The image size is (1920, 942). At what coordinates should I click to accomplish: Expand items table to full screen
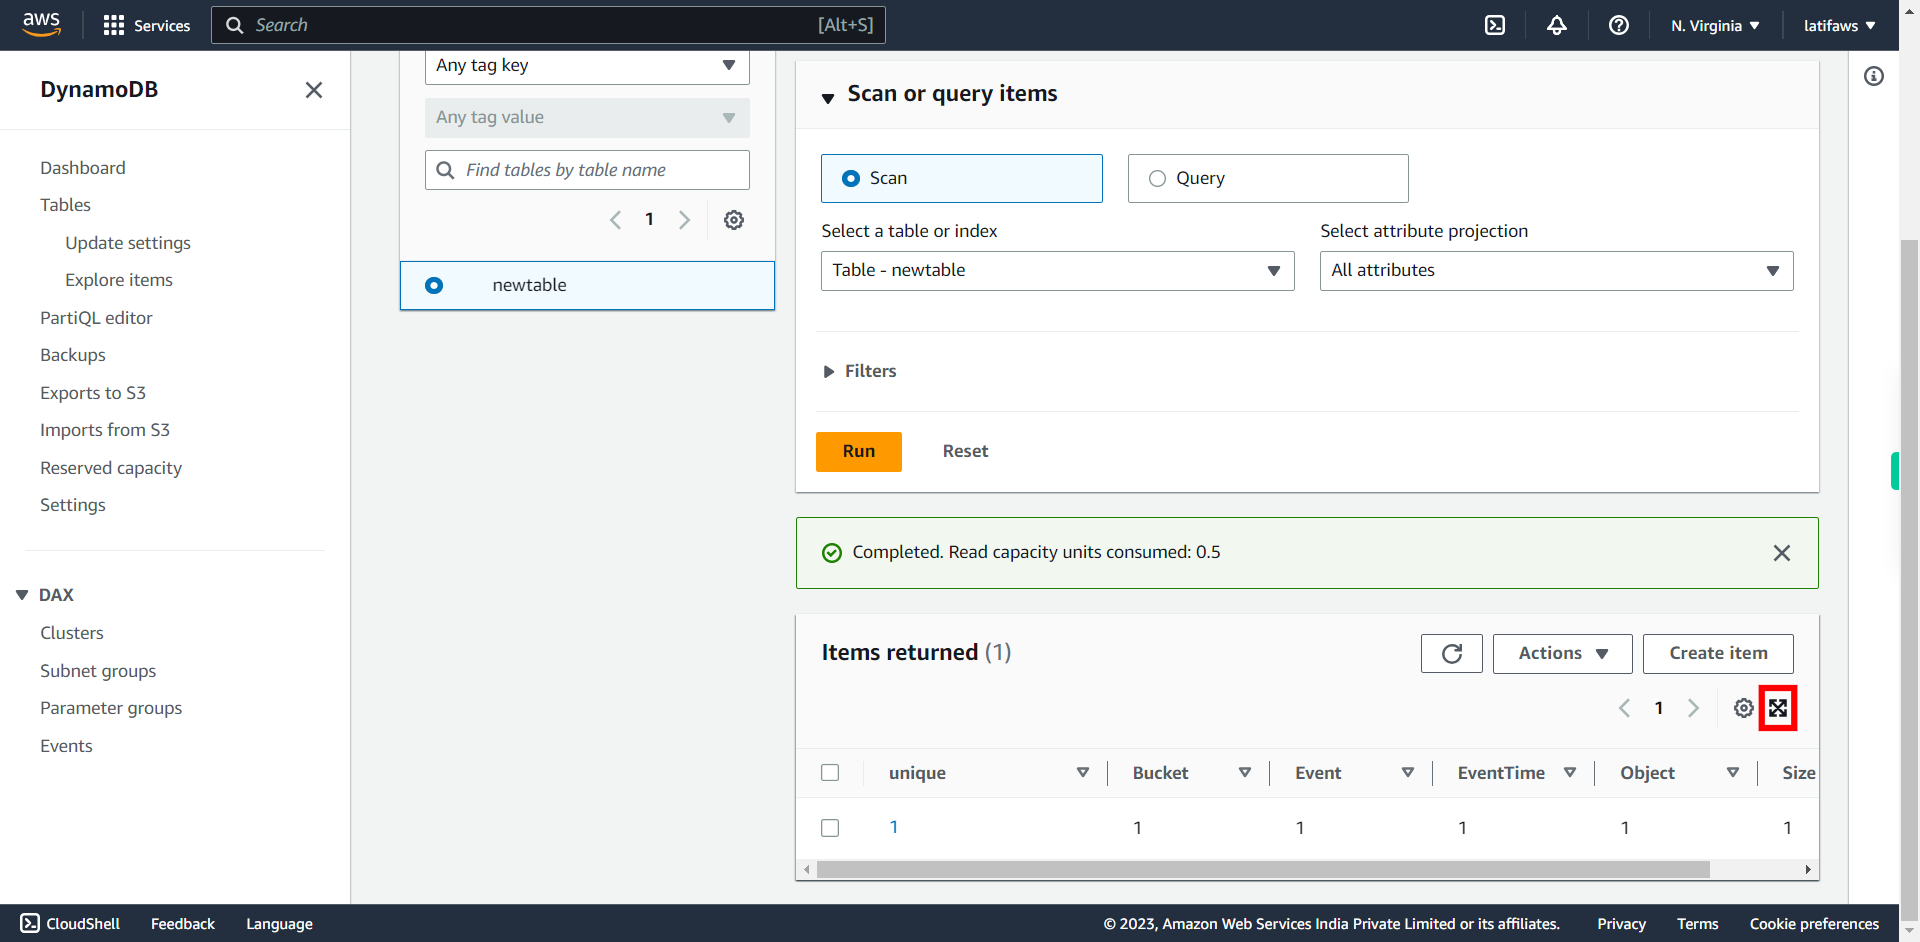[x=1778, y=708]
